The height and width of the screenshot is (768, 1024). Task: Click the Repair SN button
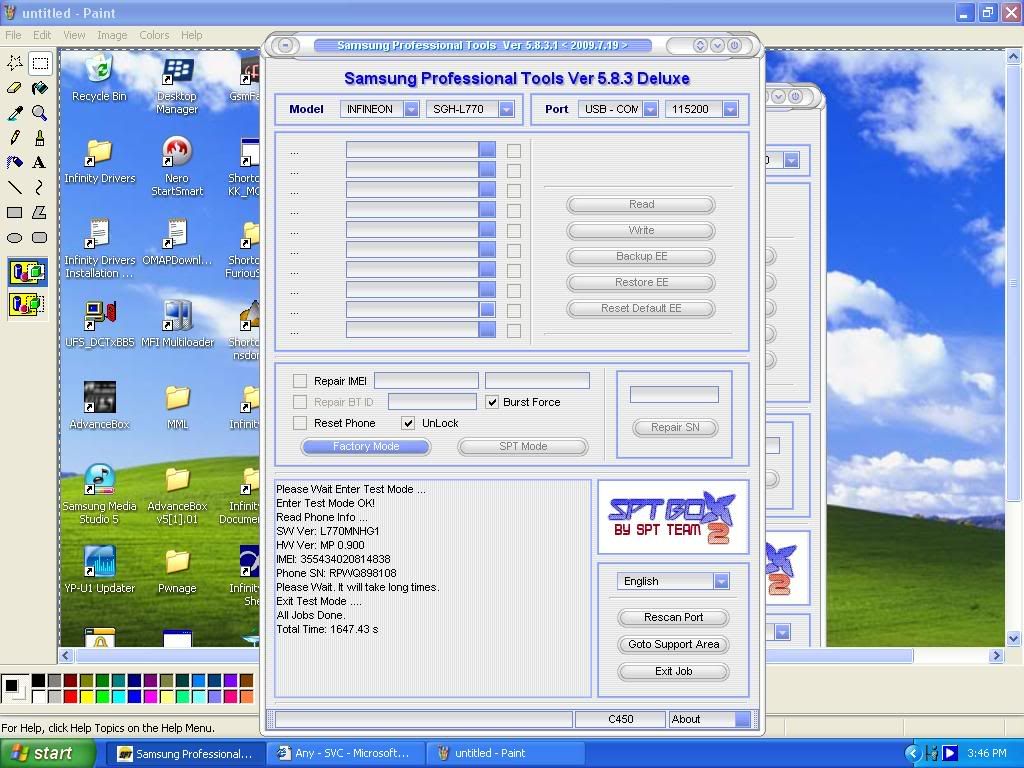click(675, 428)
